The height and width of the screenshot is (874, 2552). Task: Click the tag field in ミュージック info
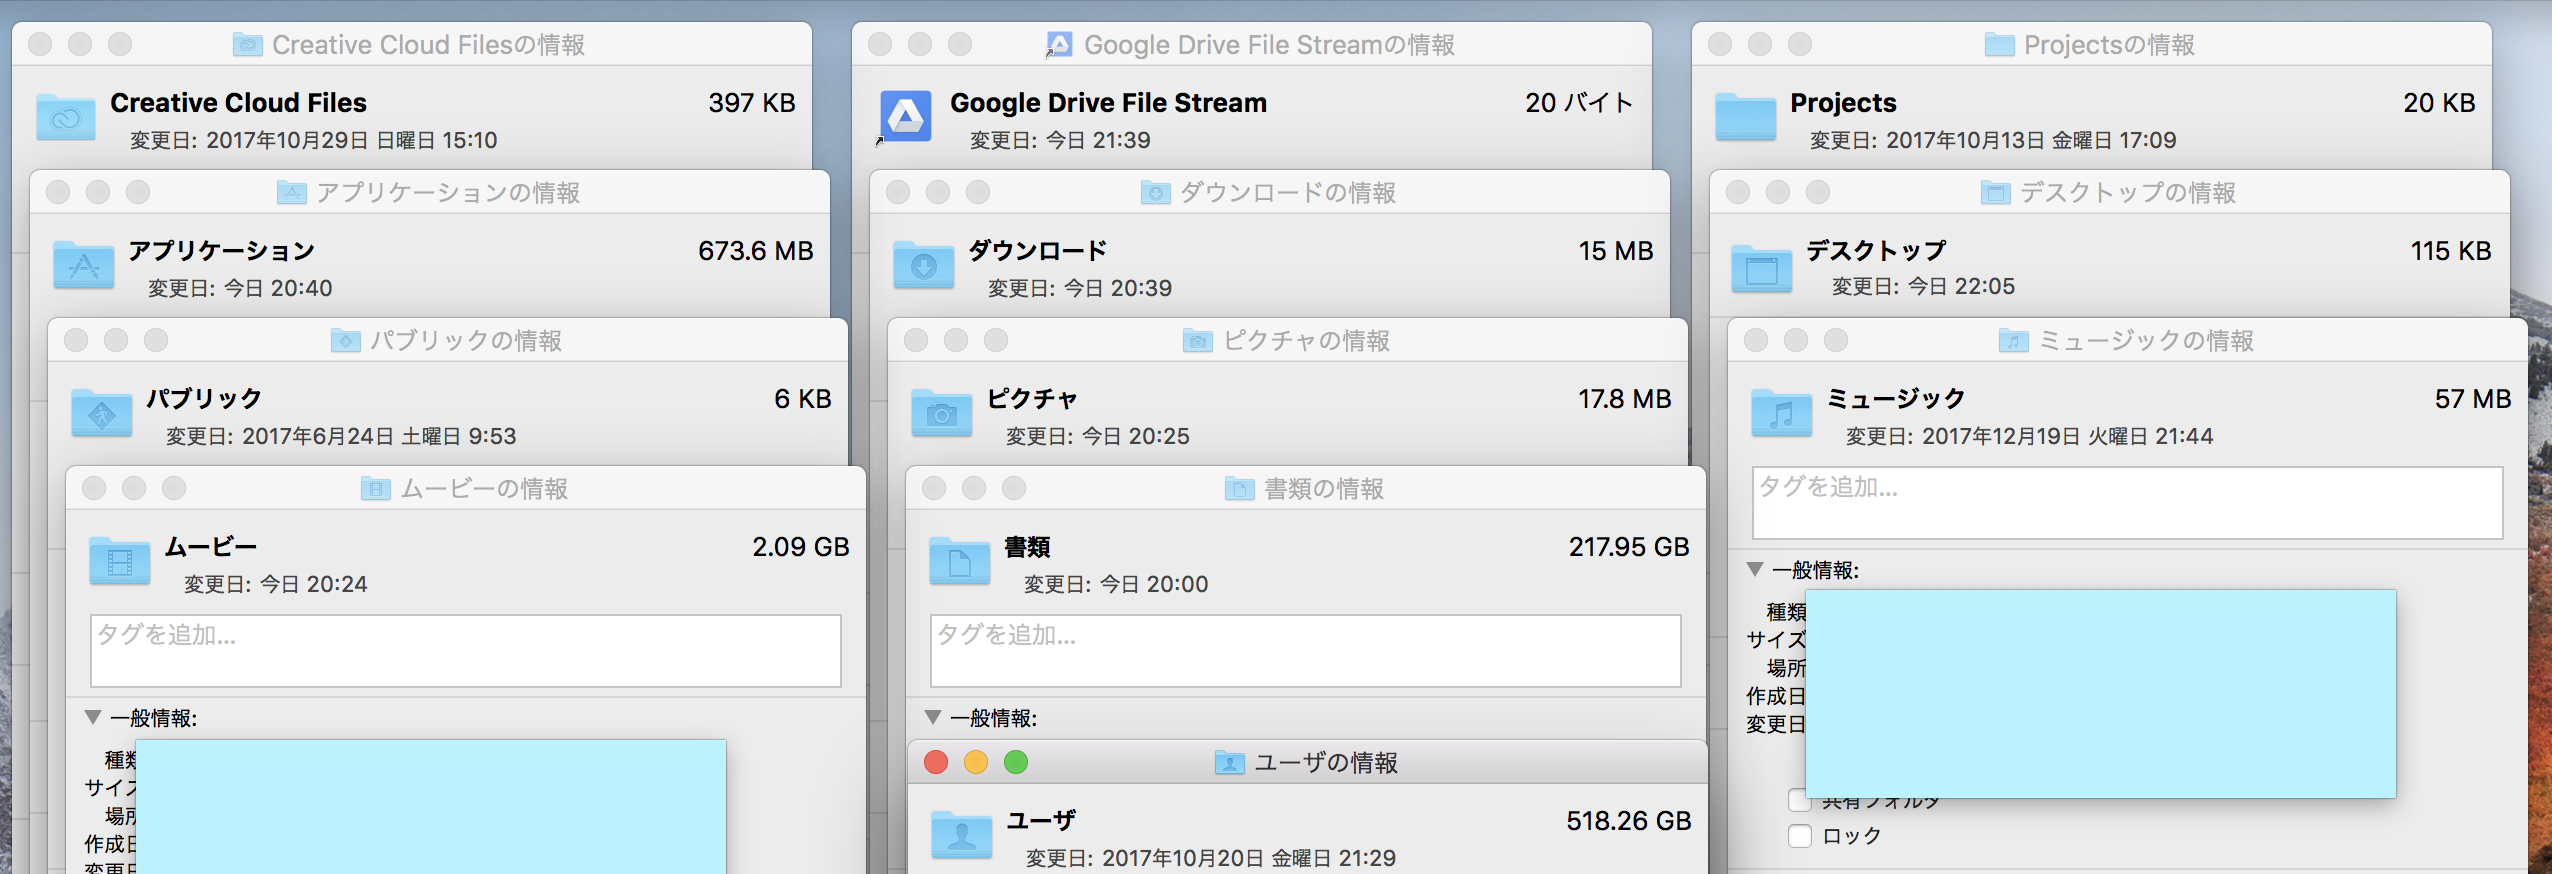pyautogui.click(x=2127, y=503)
